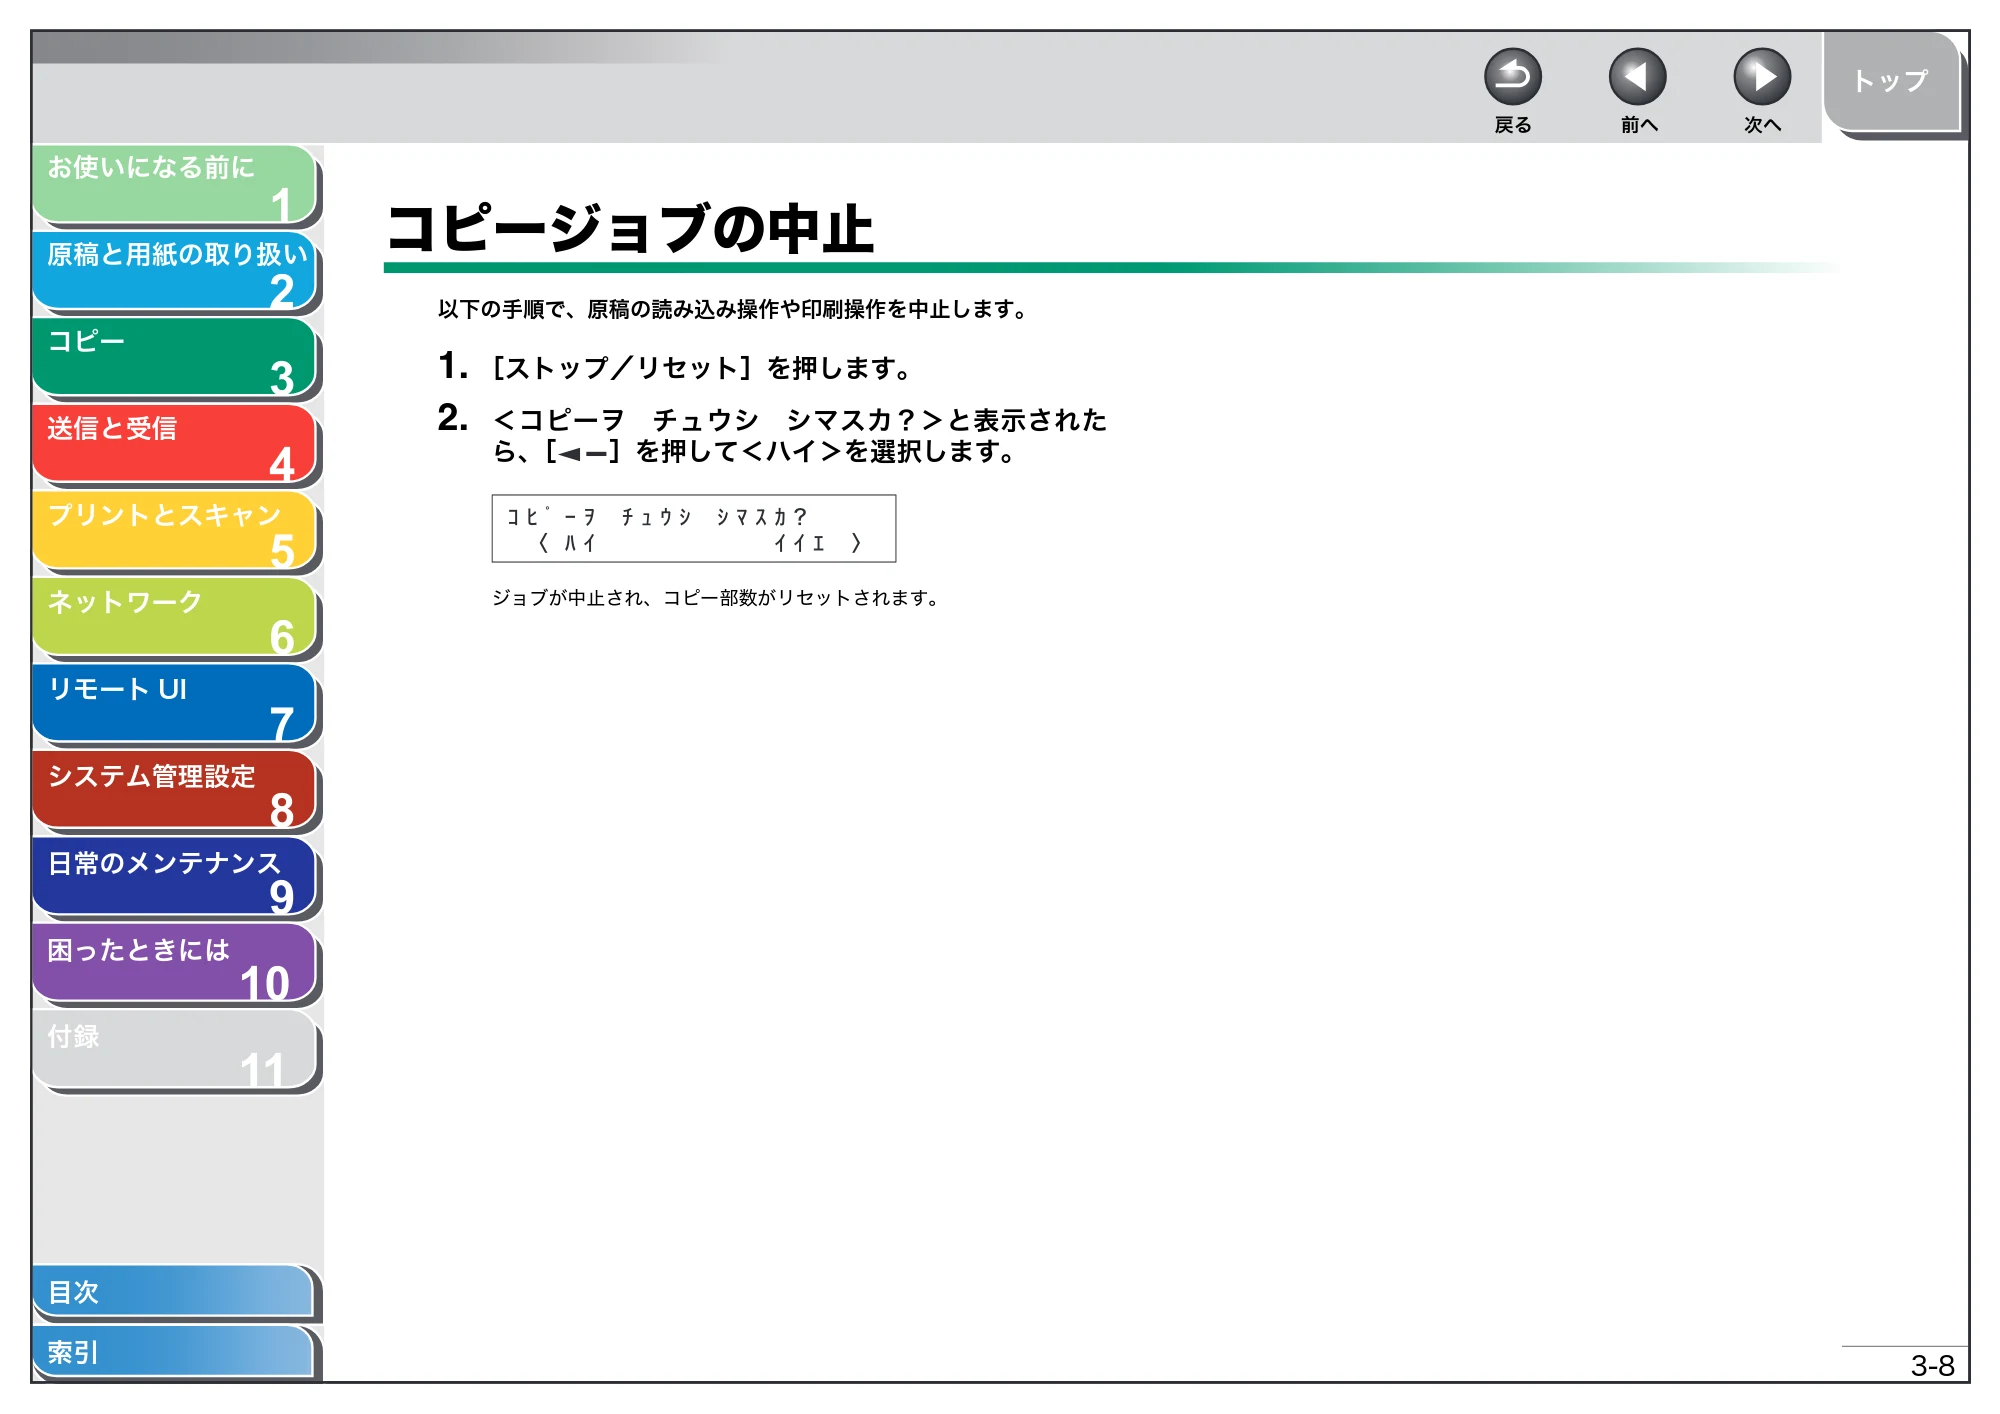Click the コピージョブの中止 heading
The height and width of the screenshot is (1414, 2000).
point(630,229)
